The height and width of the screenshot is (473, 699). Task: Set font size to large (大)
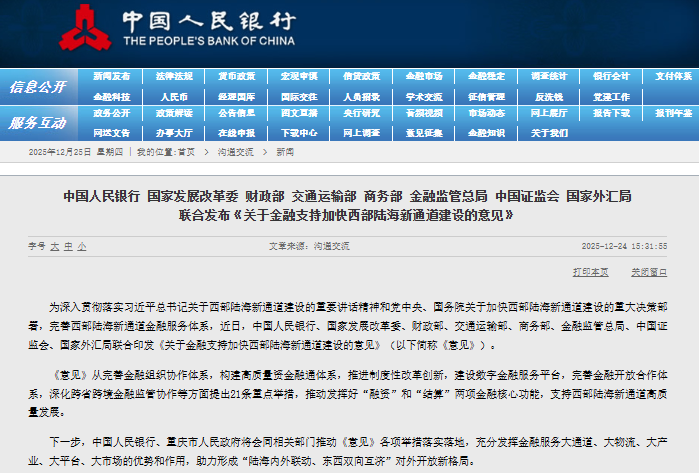coord(55,245)
